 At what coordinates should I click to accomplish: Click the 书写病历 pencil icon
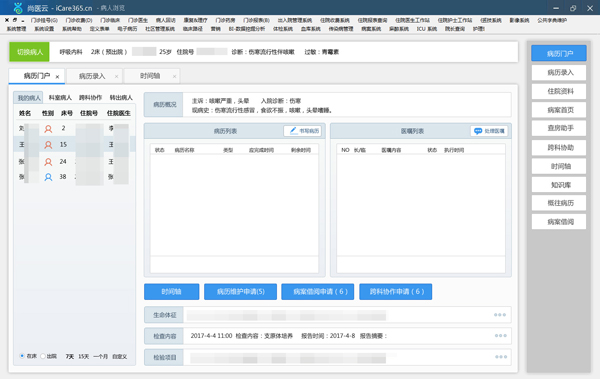(293, 131)
